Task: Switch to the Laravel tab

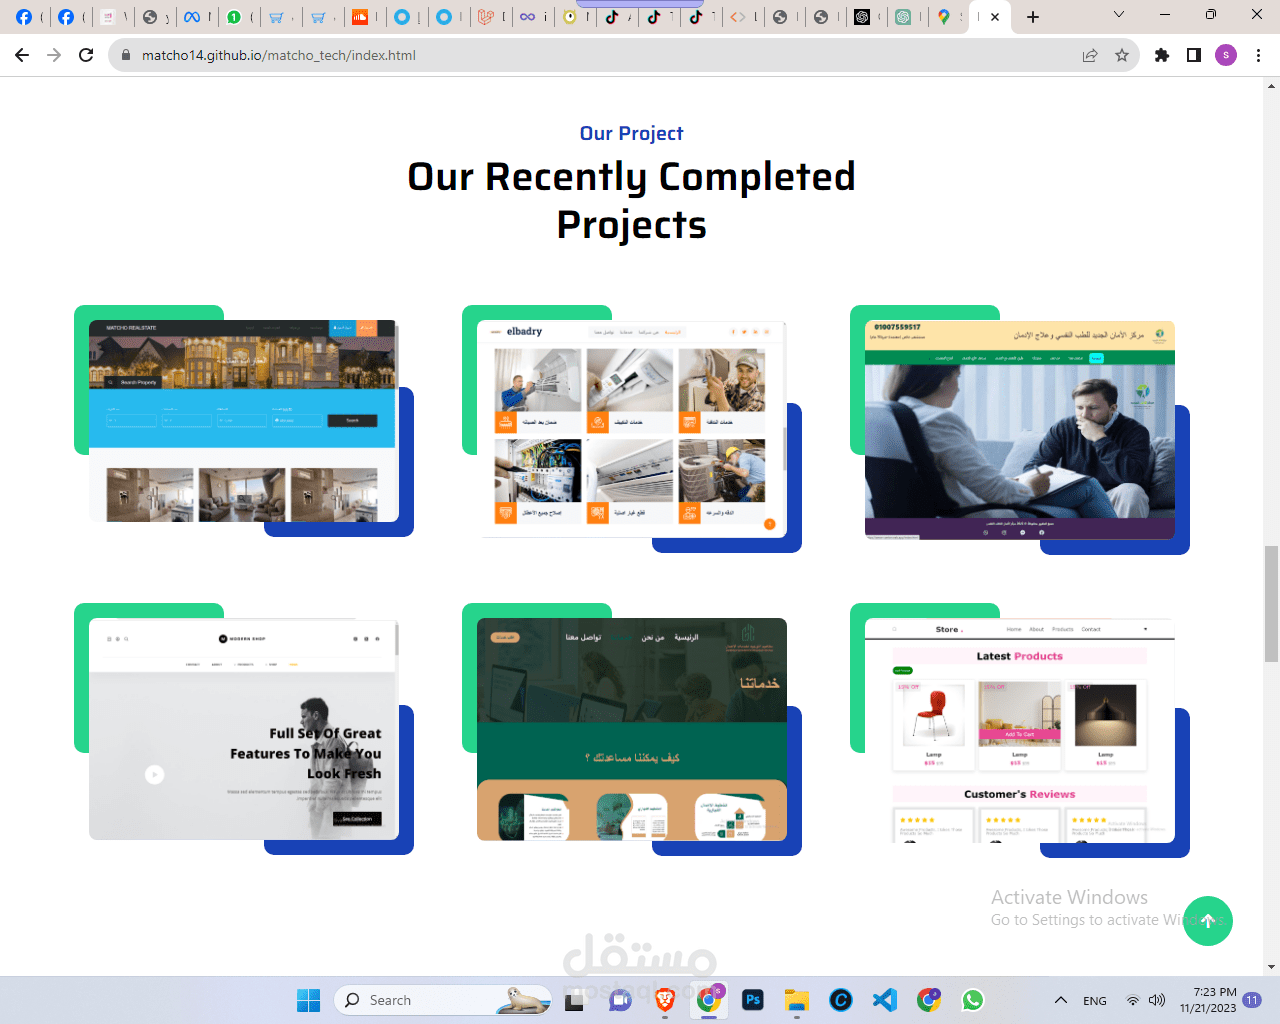Action: pos(486,16)
